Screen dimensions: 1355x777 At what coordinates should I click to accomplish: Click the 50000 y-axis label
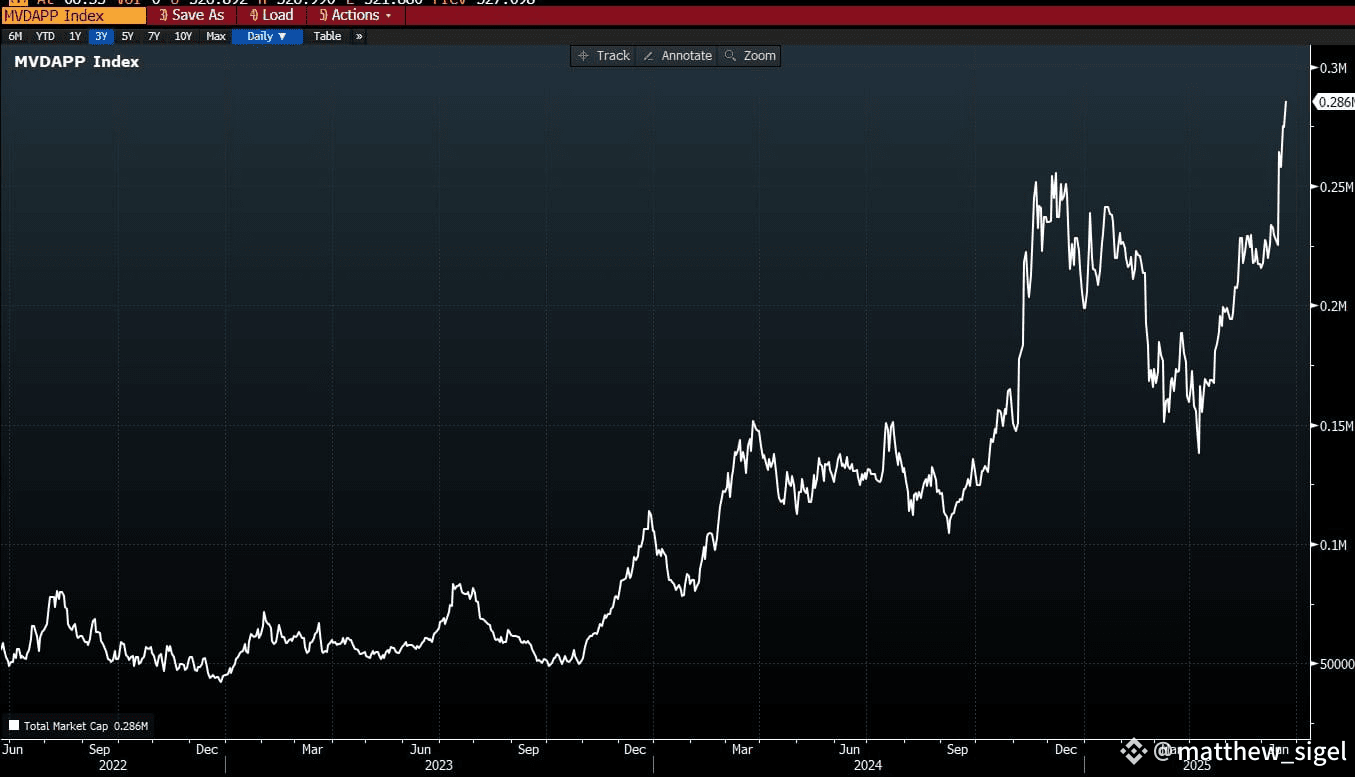(1337, 664)
